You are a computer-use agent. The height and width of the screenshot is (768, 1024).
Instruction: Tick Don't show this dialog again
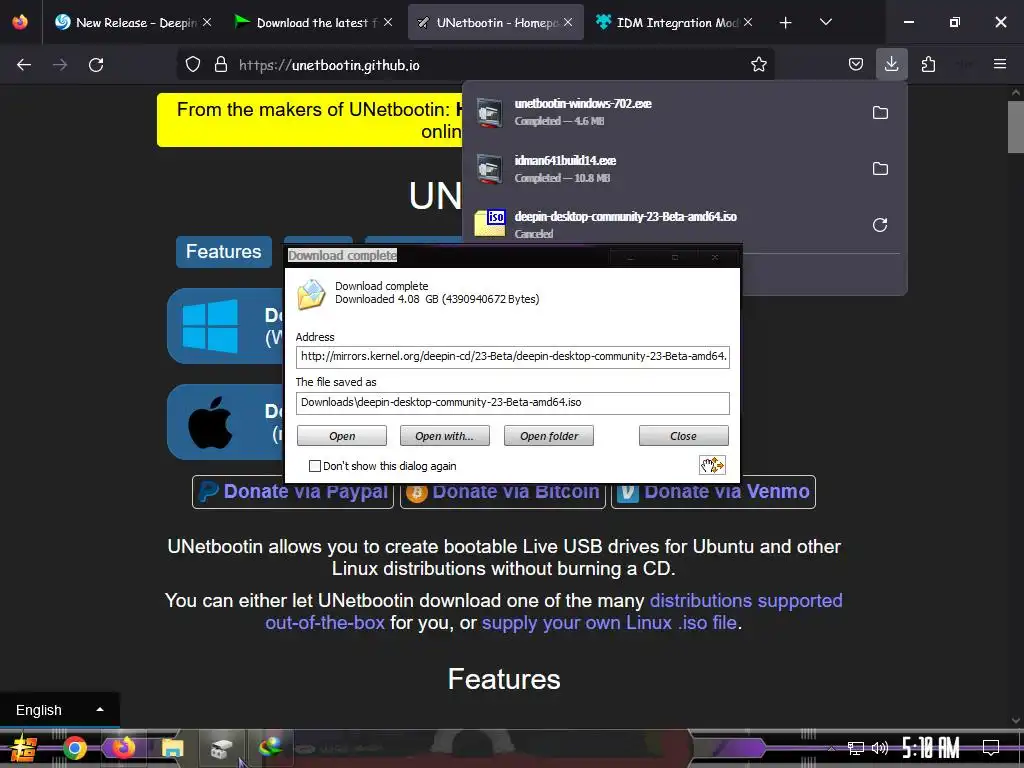pyautogui.click(x=315, y=466)
